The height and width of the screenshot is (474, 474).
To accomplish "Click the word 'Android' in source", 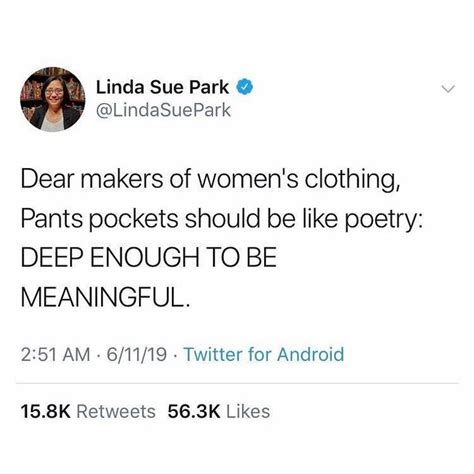I will pos(311,354).
